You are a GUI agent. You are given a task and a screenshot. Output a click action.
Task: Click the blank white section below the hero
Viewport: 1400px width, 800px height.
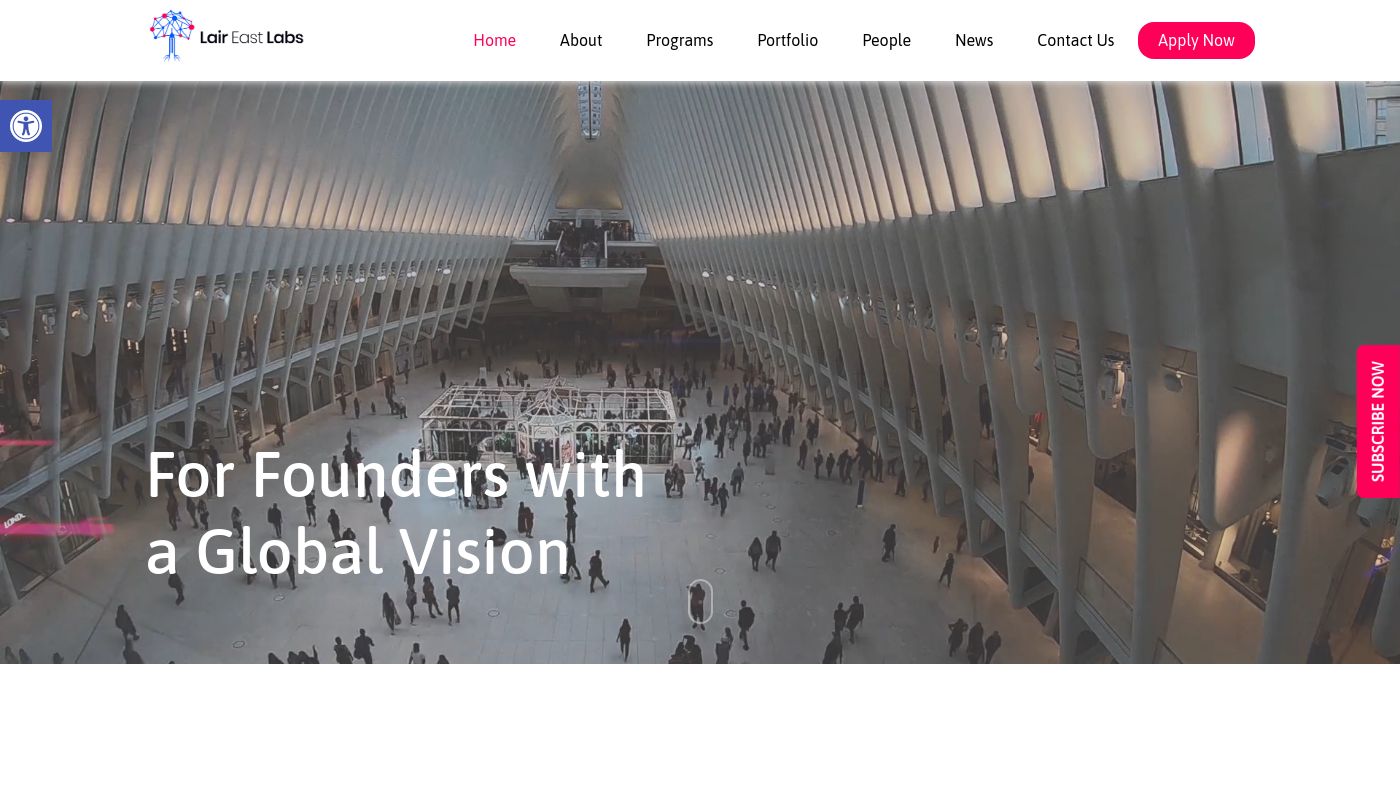click(700, 732)
